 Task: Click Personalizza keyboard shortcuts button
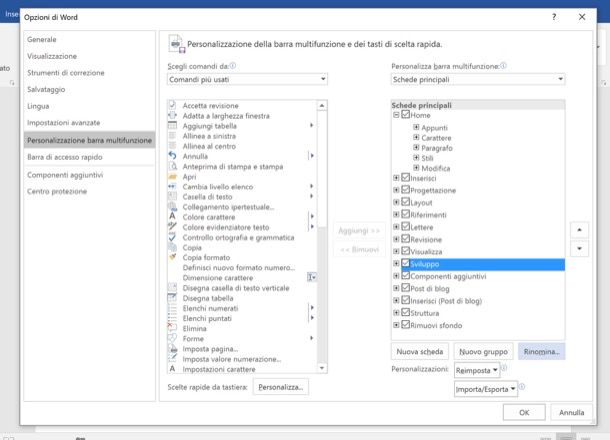(280, 387)
